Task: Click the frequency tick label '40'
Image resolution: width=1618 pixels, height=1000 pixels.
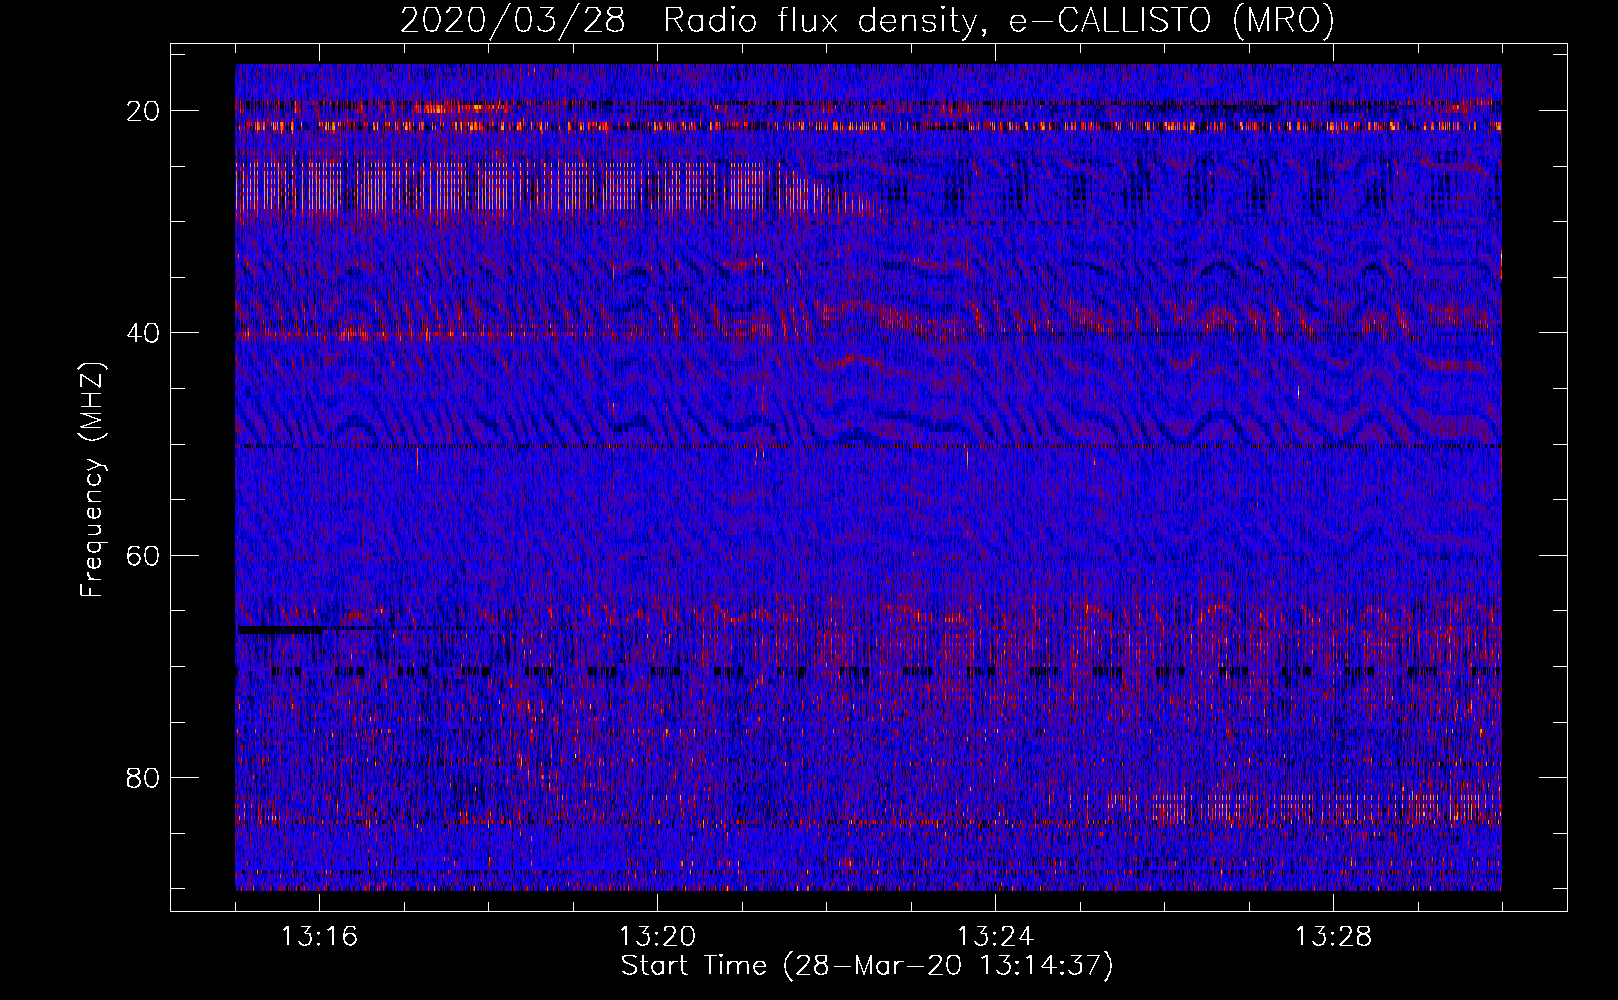Action: (144, 333)
